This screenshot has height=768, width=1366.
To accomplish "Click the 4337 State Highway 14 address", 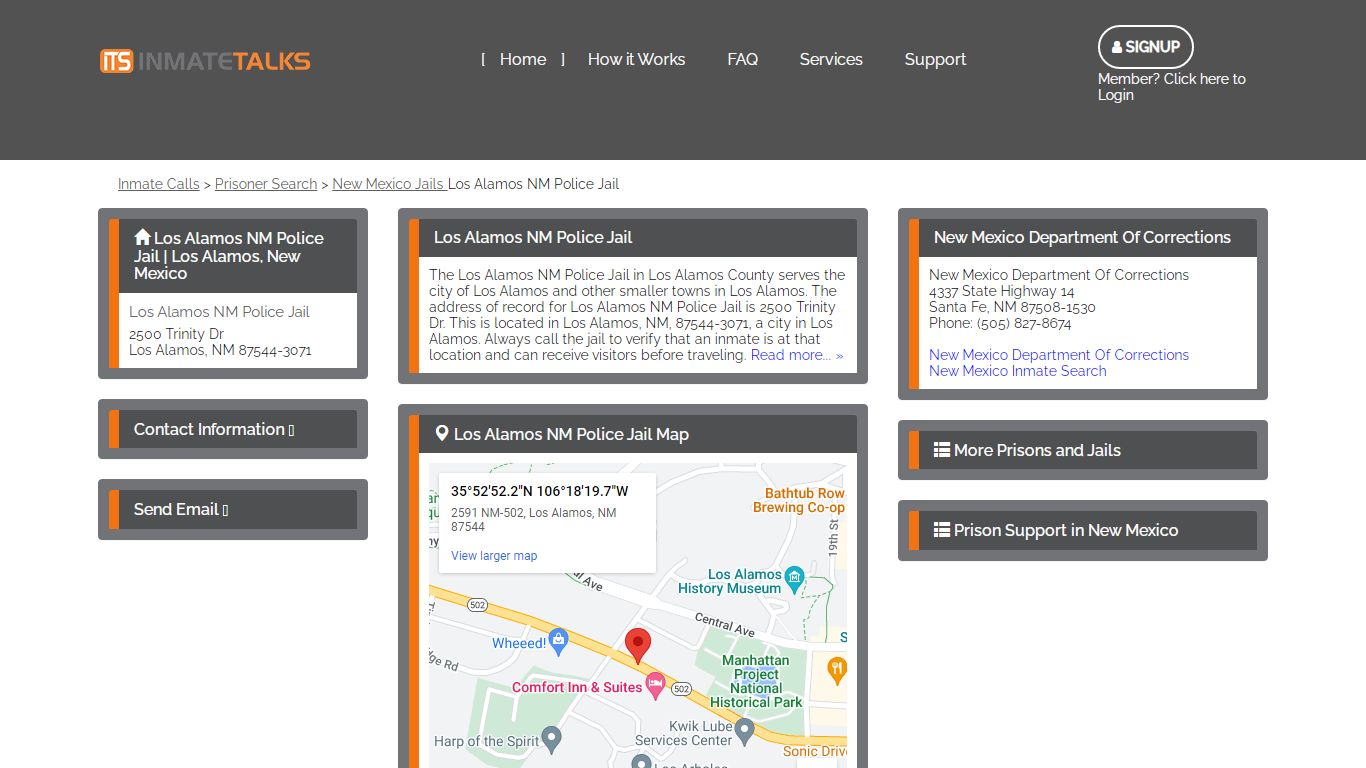I will [1002, 291].
